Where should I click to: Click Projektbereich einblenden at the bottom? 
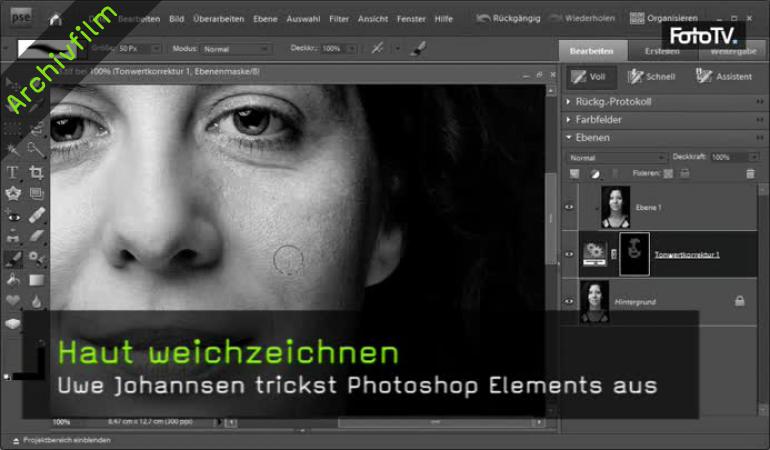[61, 440]
